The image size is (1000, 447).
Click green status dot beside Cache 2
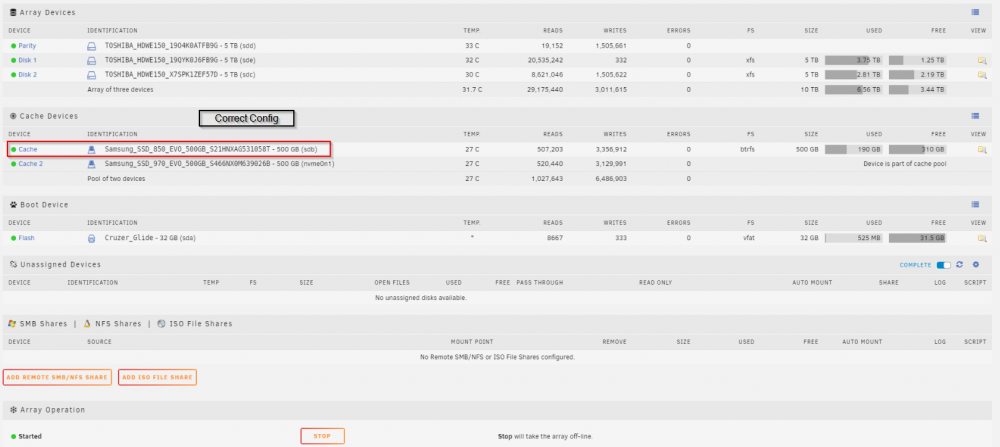point(13,164)
